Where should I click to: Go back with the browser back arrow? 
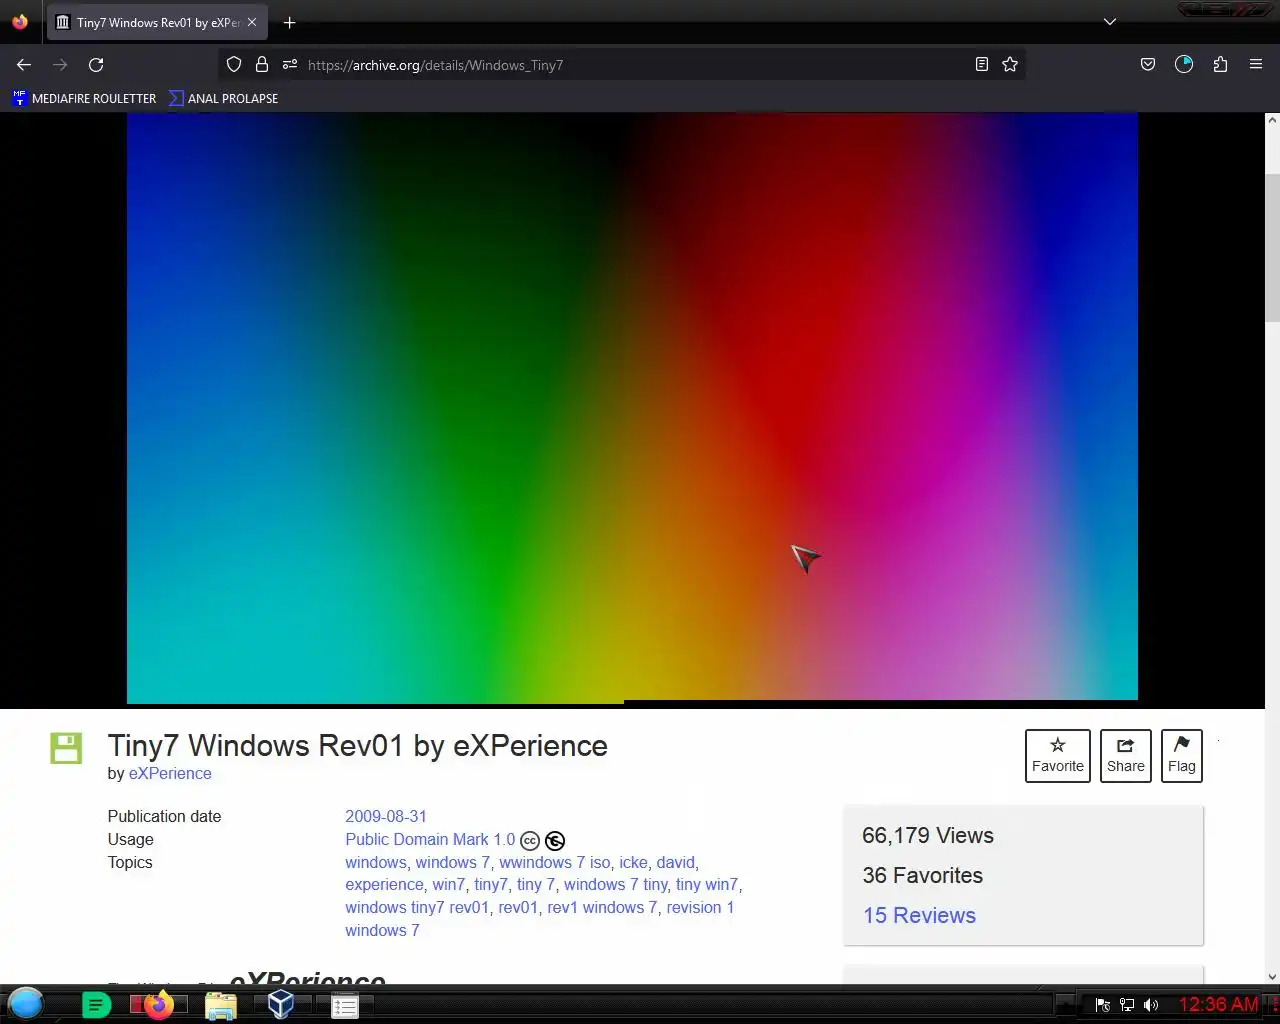24,64
